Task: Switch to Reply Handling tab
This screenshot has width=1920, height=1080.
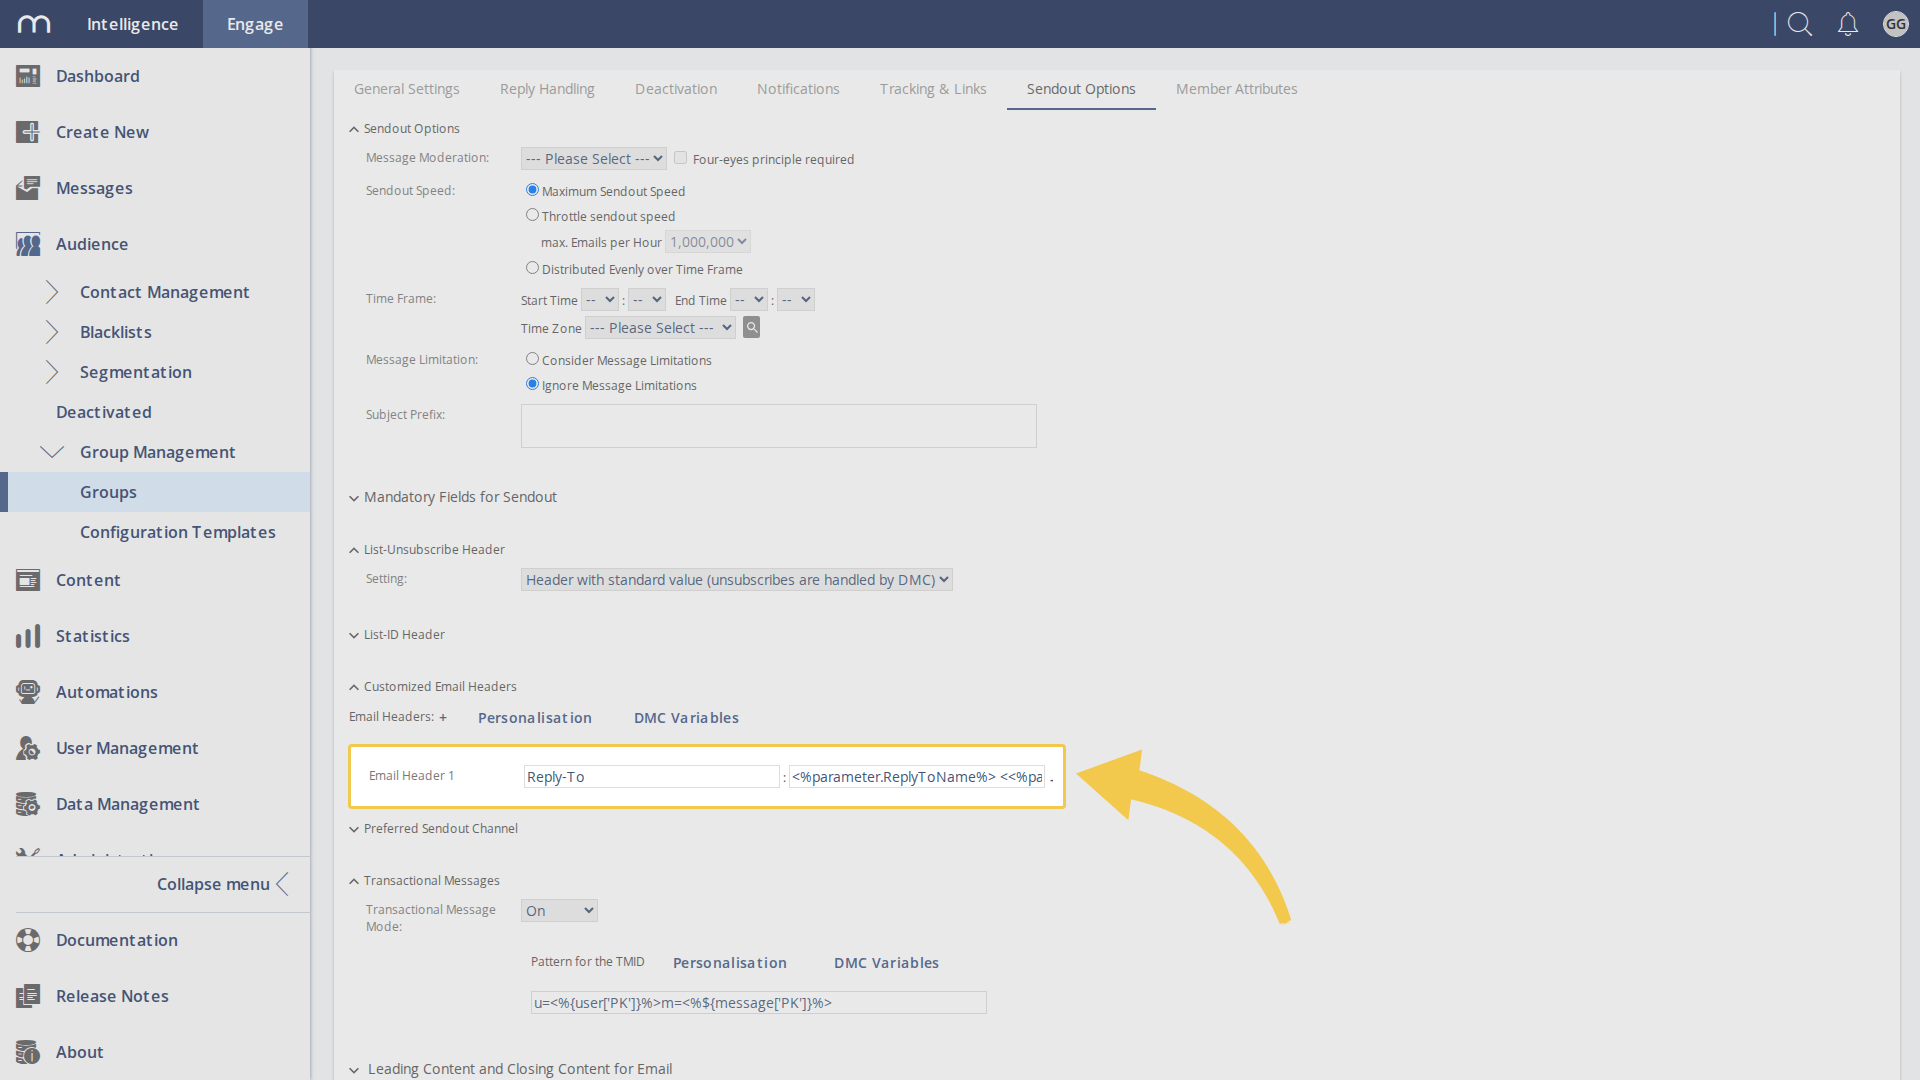Action: 547,89
